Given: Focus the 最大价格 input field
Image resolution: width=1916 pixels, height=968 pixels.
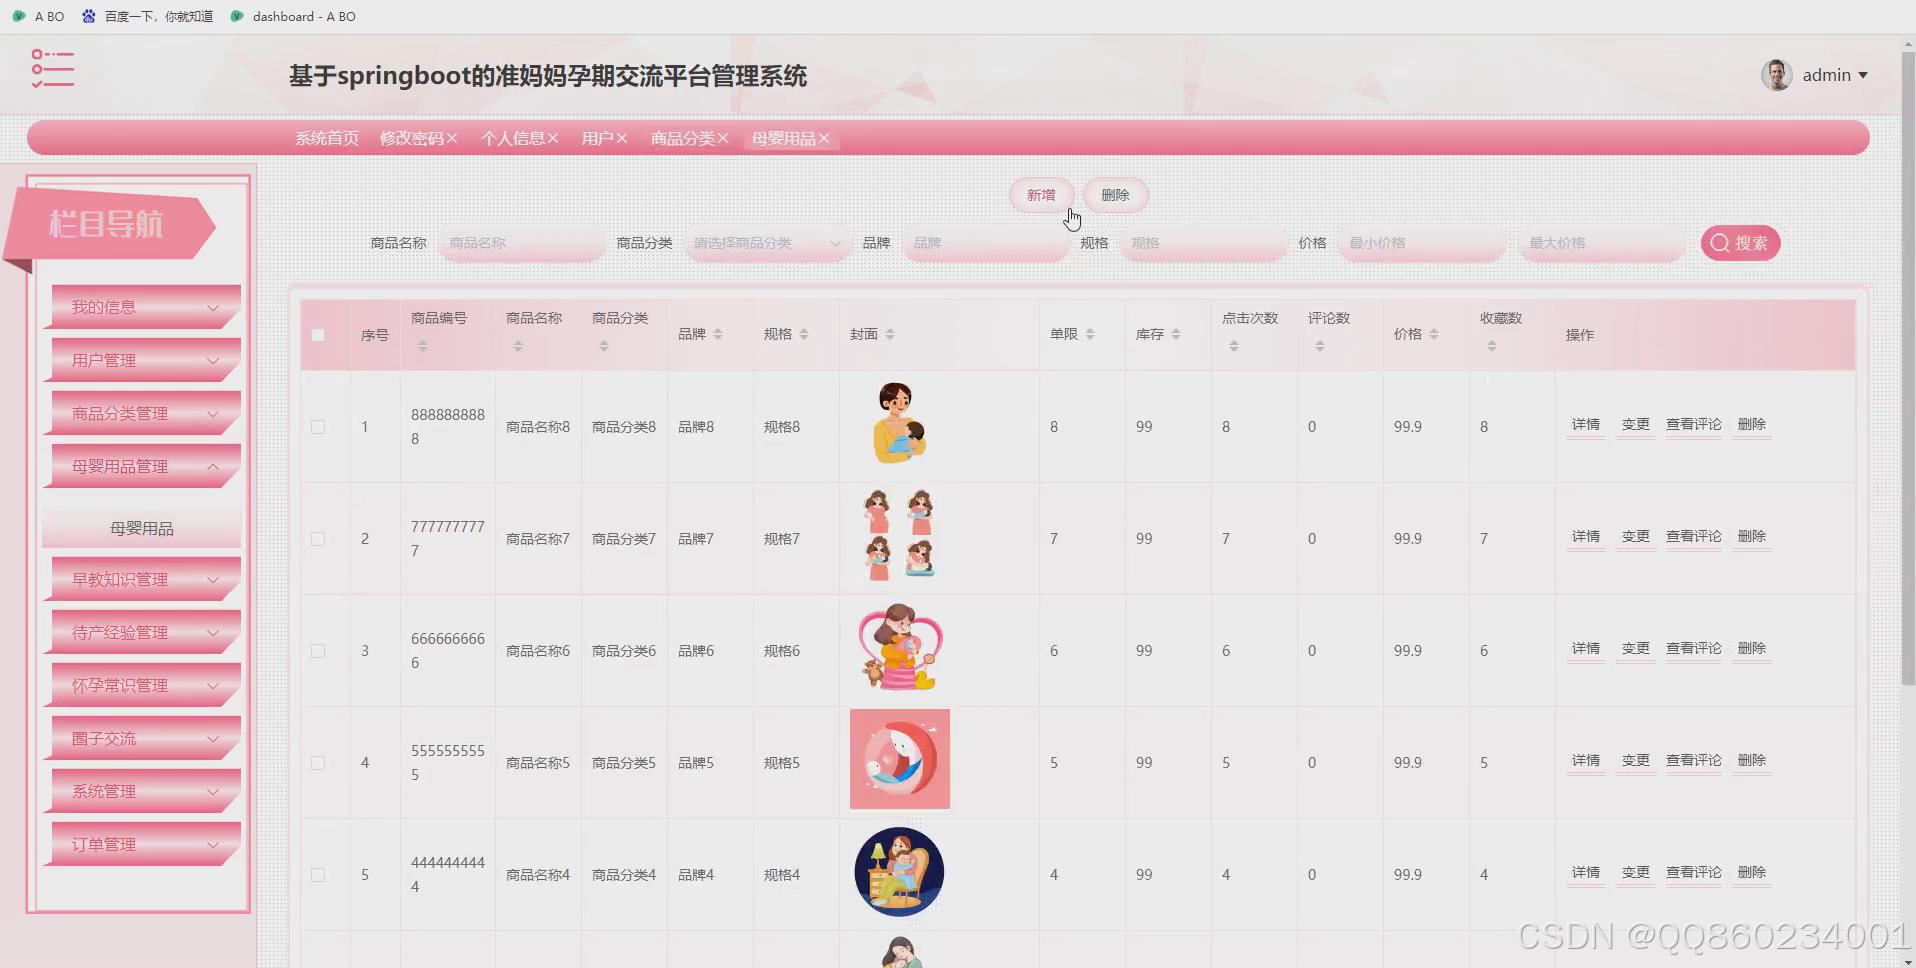Looking at the screenshot, I should 1601,243.
